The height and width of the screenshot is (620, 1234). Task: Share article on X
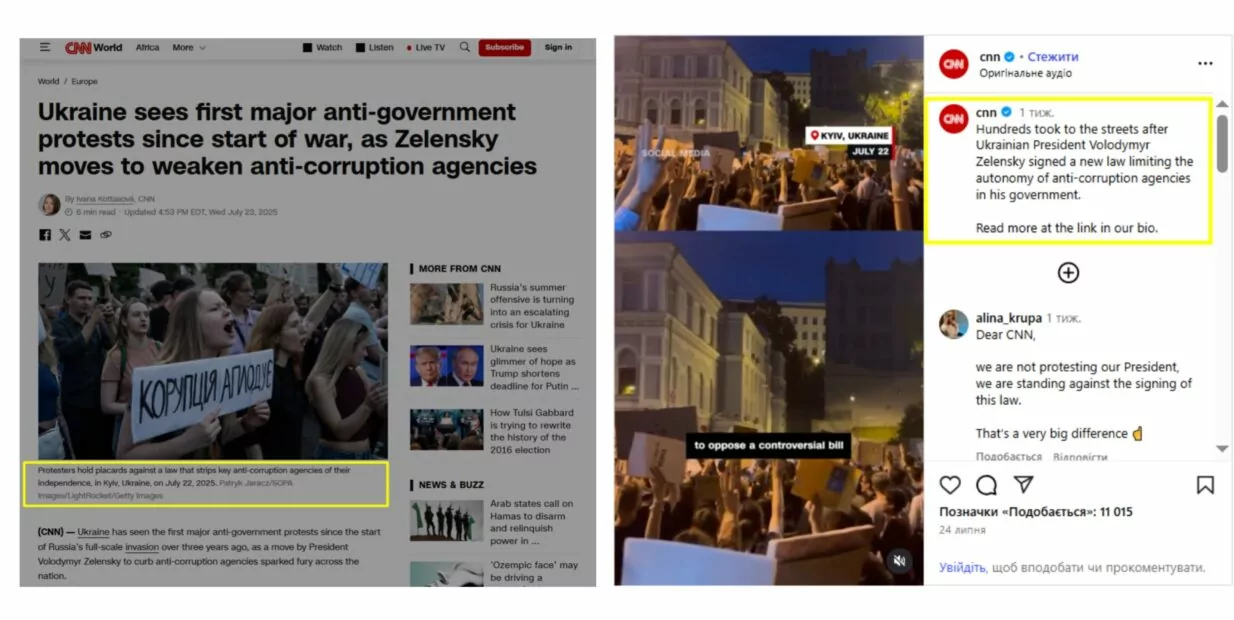65,235
